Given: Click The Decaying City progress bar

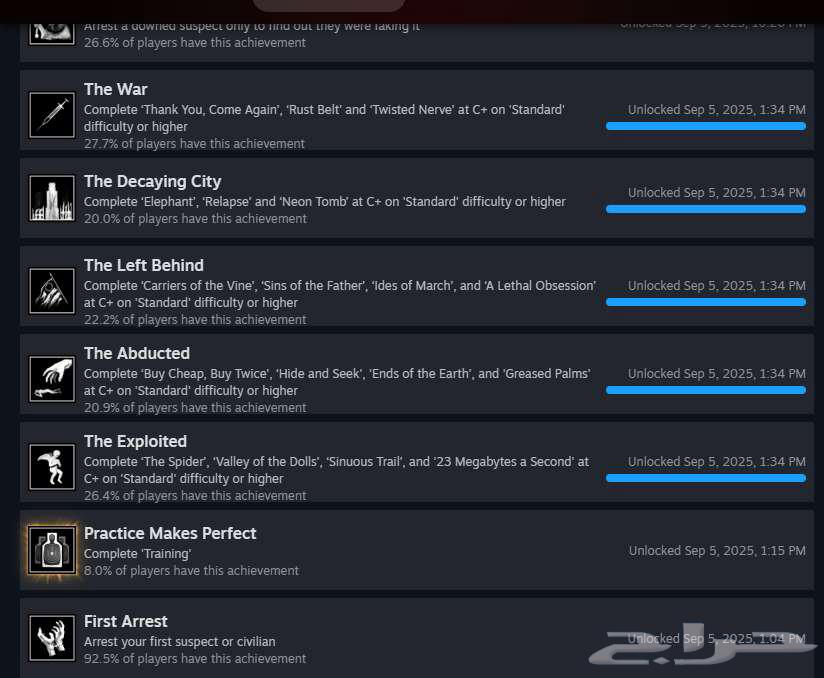Looking at the screenshot, I should click(706, 209).
